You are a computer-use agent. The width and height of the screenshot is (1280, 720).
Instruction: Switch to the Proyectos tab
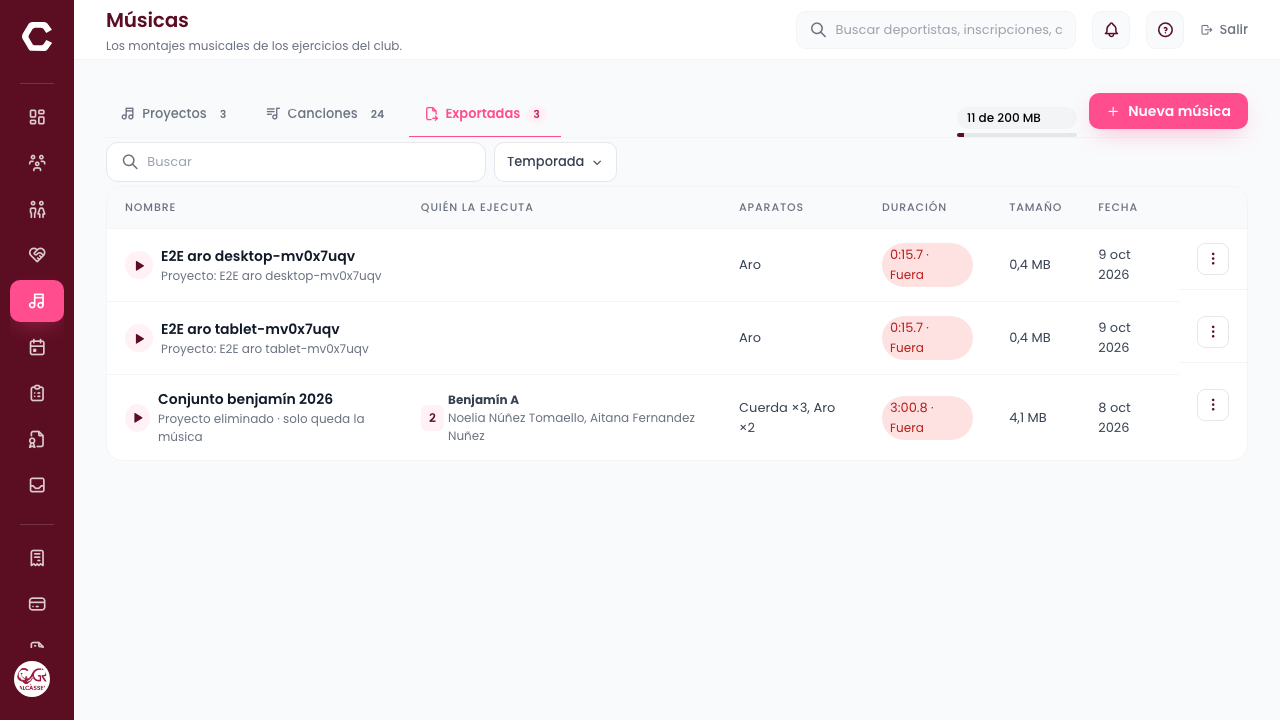[x=174, y=114]
